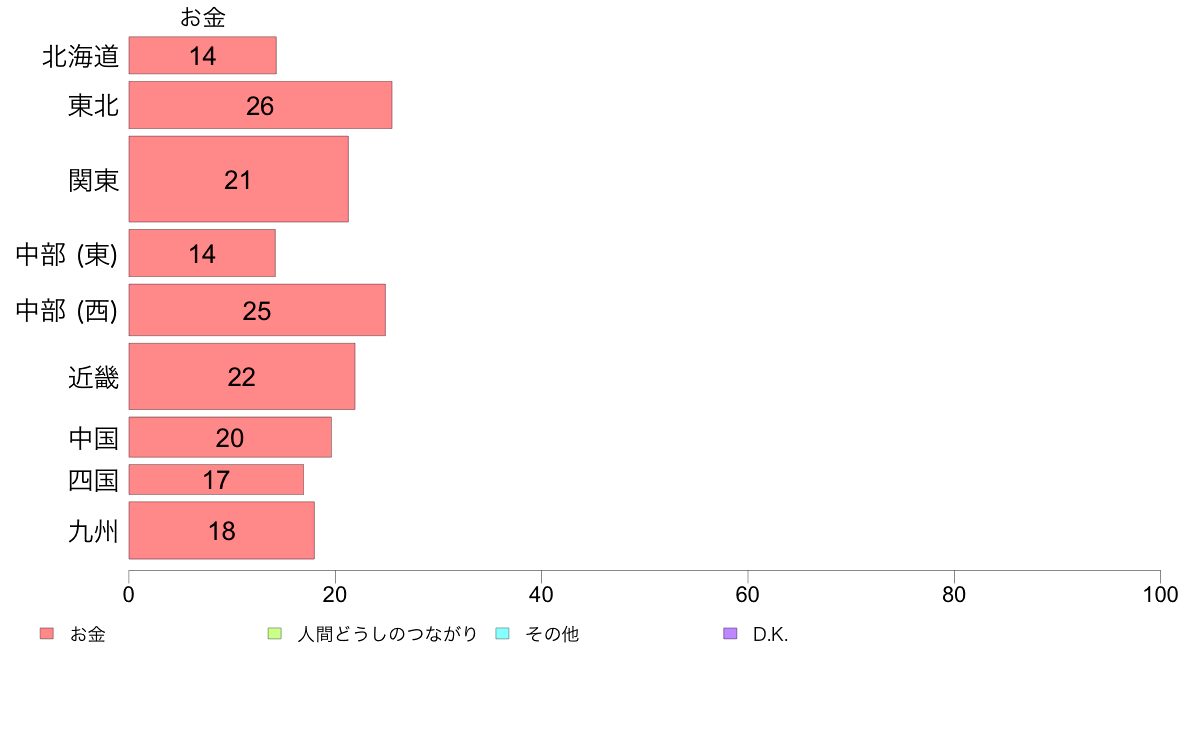Click the 九州 bar showing 18

[x=221, y=531]
